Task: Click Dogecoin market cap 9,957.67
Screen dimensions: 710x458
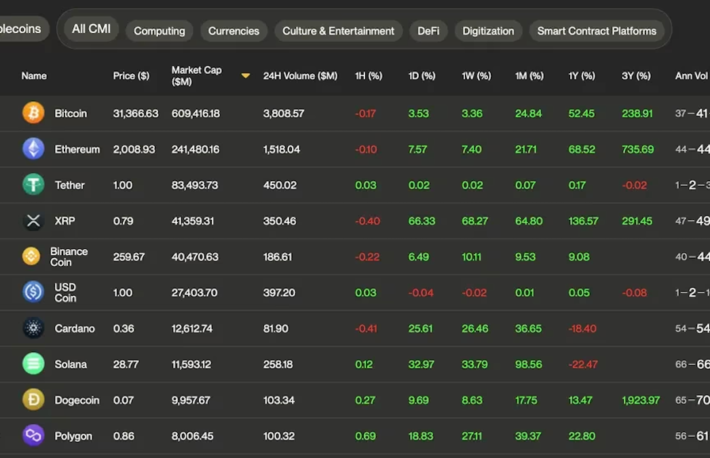Action: tap(191, 400)
